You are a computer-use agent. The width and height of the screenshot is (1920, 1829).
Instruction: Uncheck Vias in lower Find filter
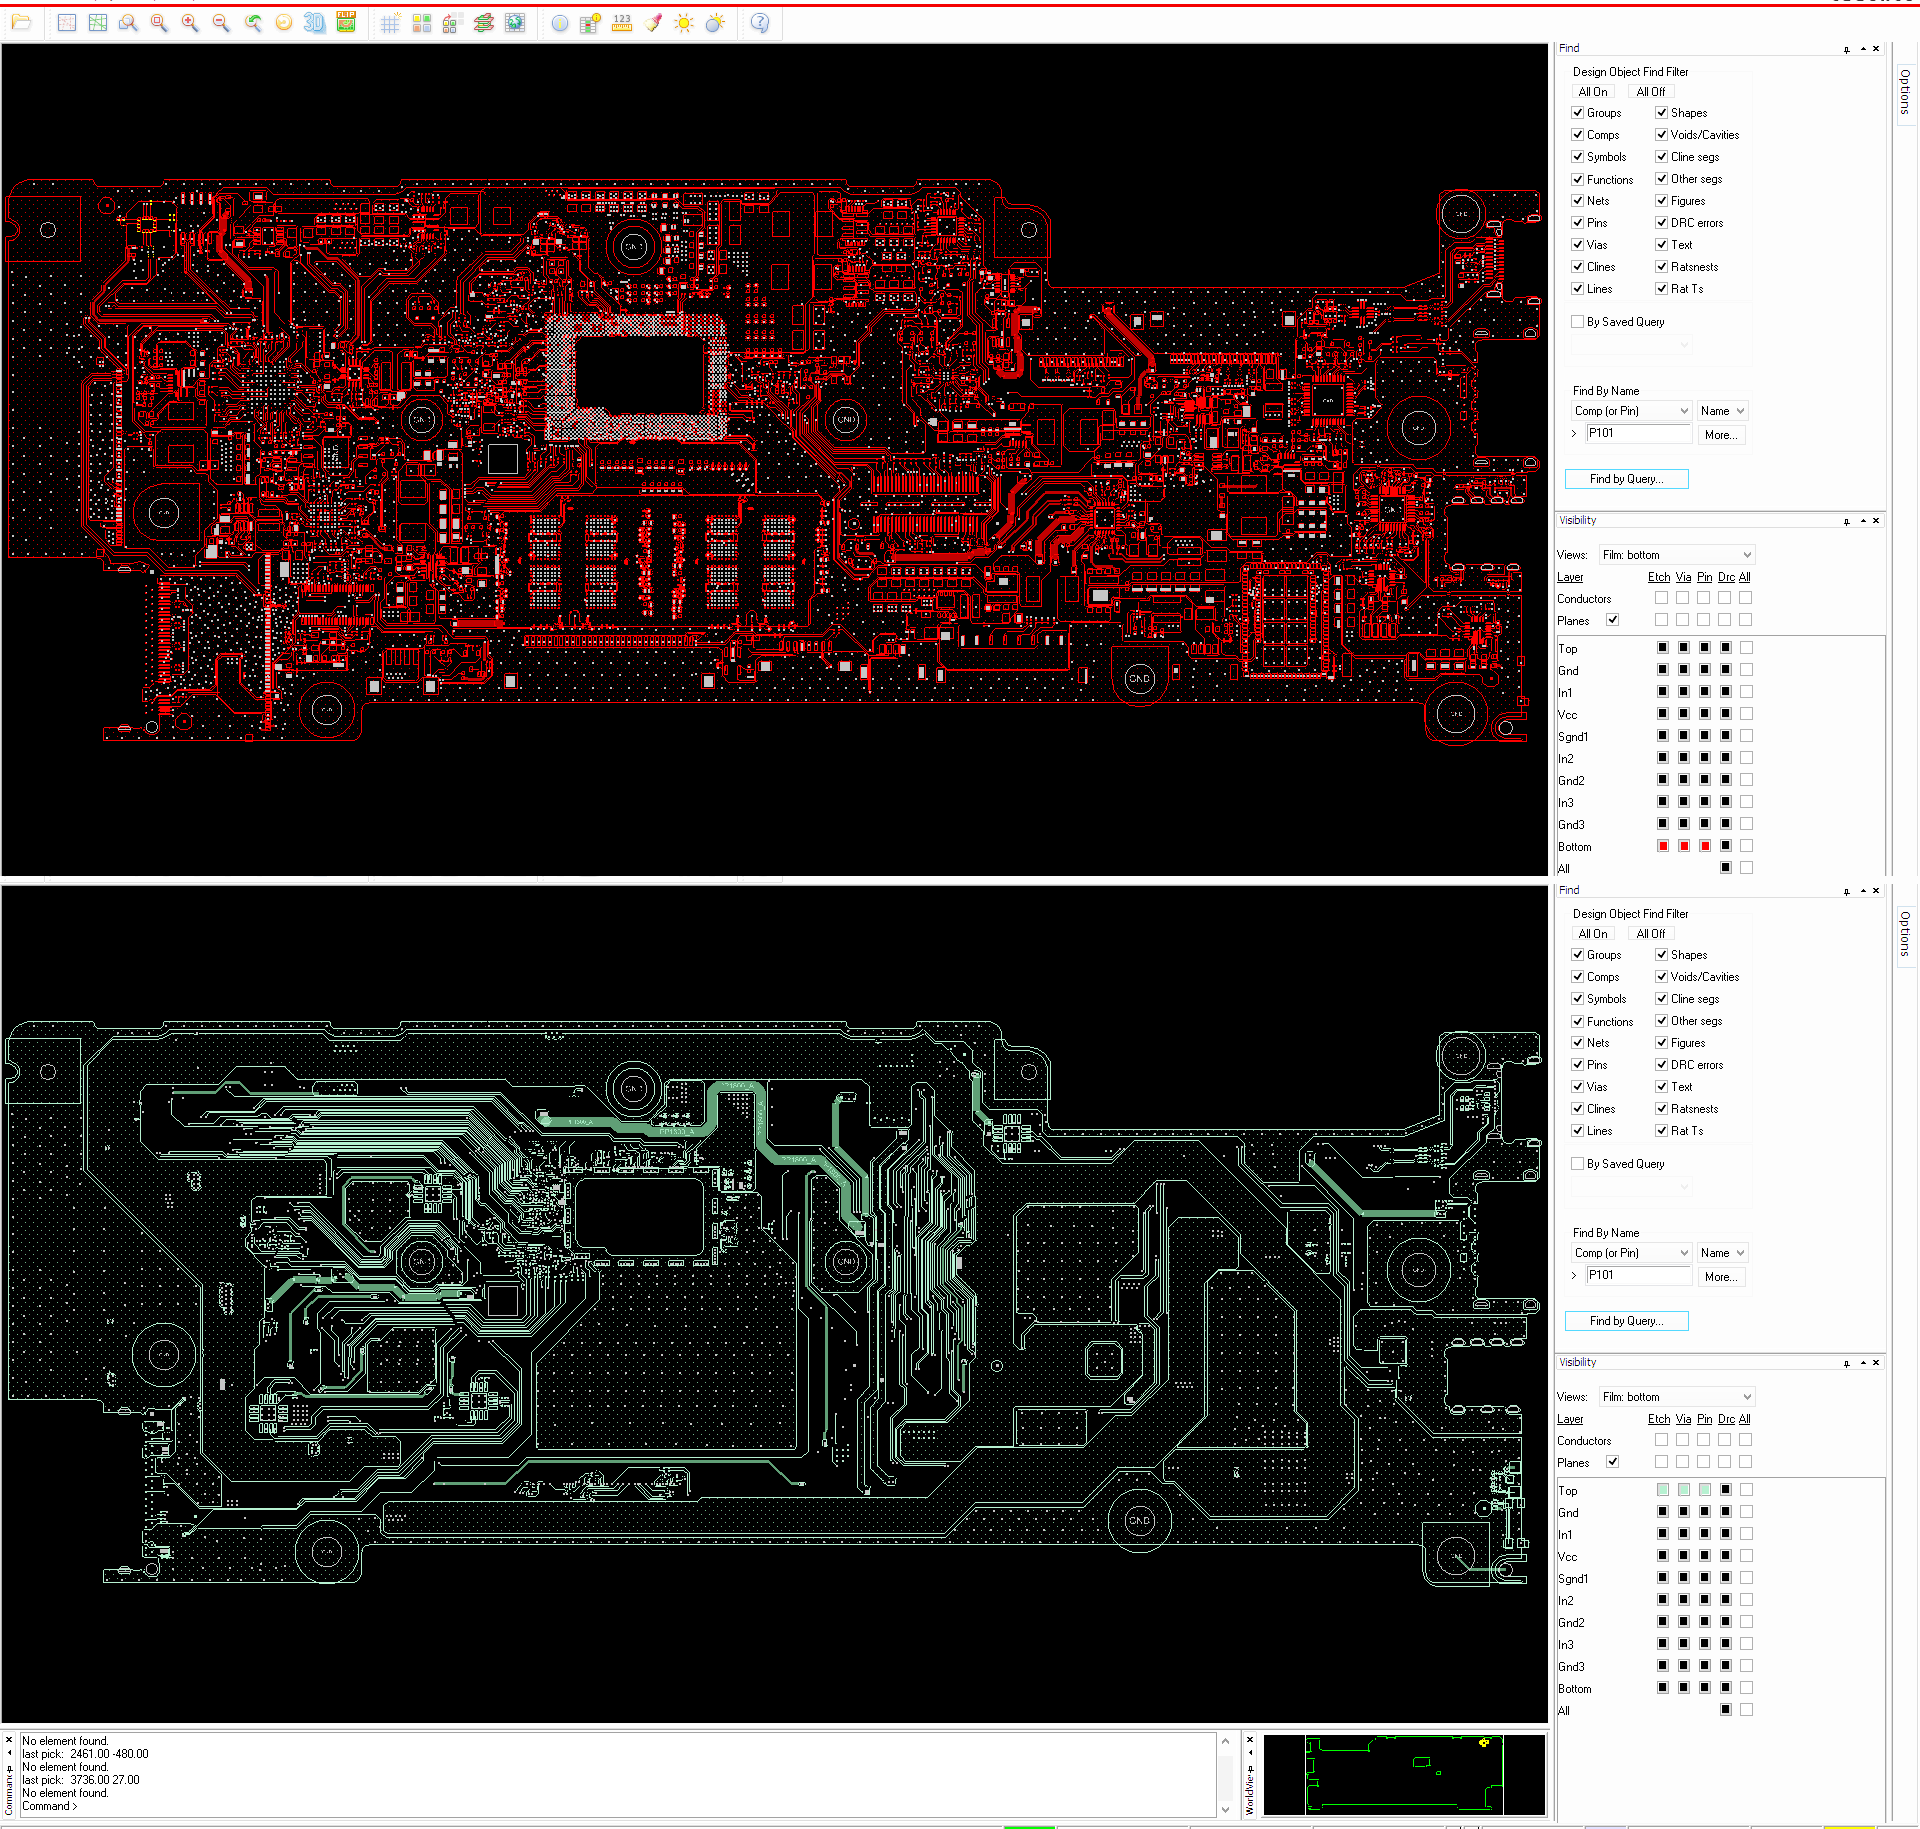[1577, 1087]
